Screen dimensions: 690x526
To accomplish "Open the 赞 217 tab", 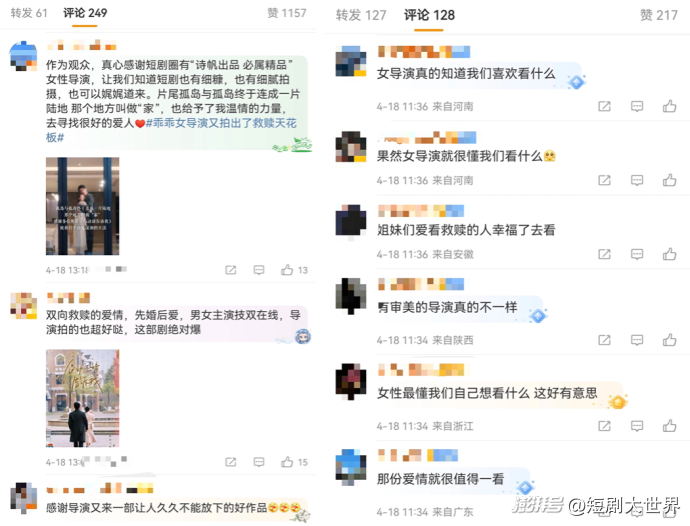I will coord(658,15).
